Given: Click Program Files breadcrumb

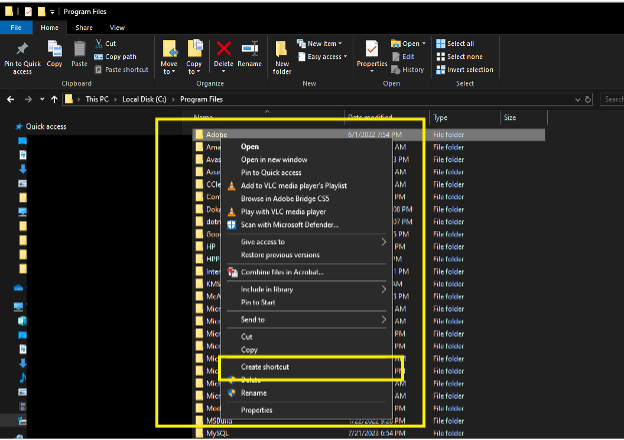Looking at the screenshot, I should (201, 99).
